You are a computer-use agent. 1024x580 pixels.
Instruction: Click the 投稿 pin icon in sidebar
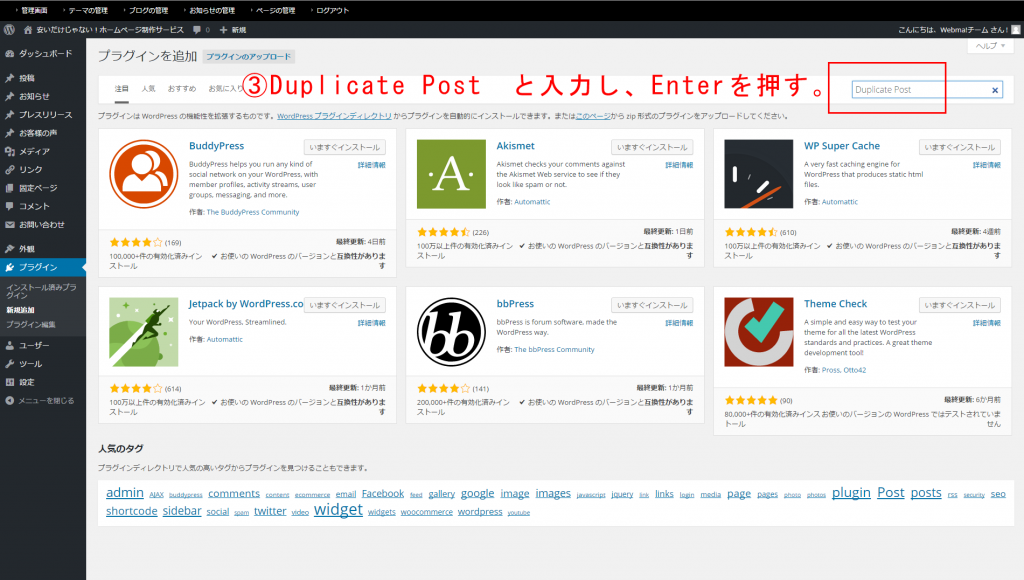pos(10,78)
